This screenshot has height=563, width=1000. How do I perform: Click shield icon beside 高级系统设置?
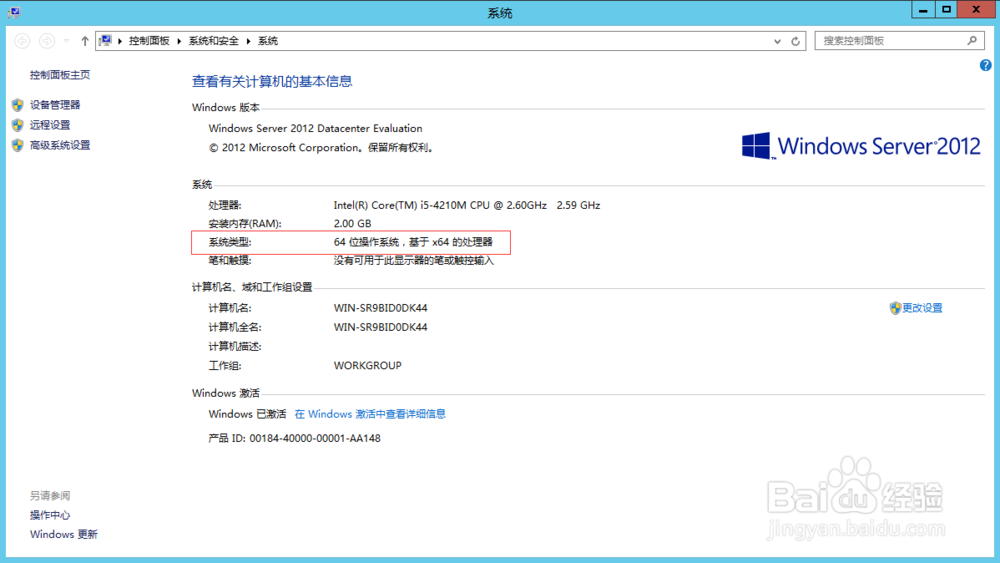[18, 145]
